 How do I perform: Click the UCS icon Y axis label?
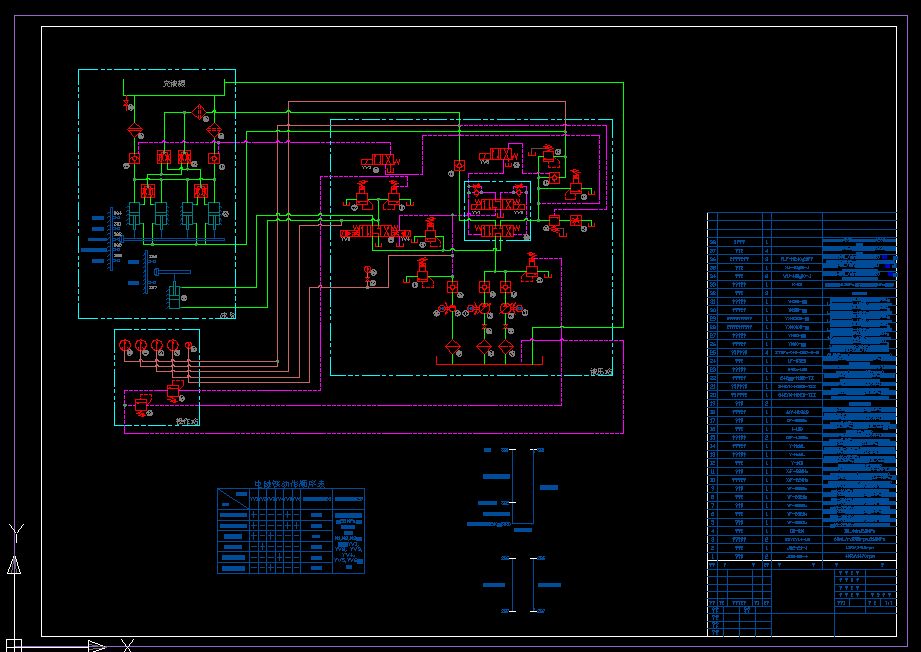16,533
